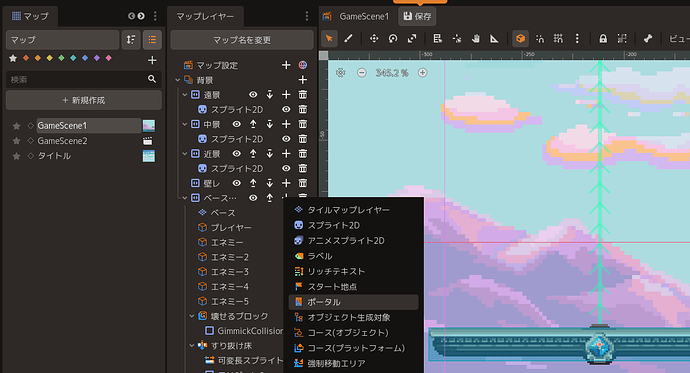690x373 pixels.
Task: Toggle visibility of 遠景 layer
Action: [253, 95]
